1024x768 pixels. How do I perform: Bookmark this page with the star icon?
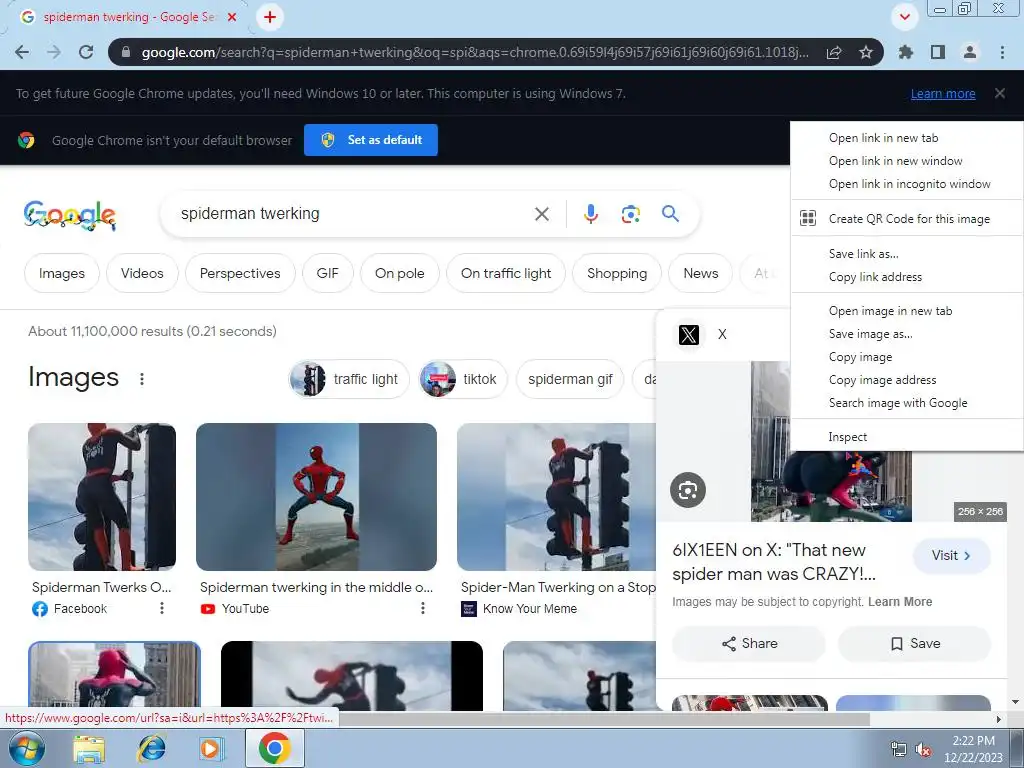point(866,52)
